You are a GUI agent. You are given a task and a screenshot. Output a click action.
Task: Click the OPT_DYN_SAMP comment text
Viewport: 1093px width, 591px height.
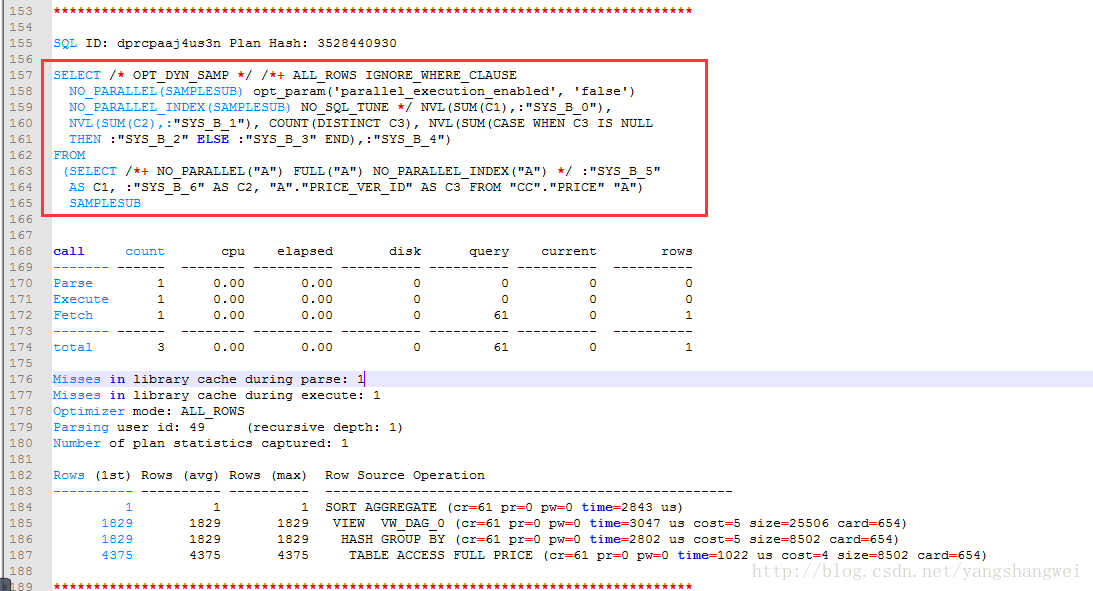click(181, 75)
